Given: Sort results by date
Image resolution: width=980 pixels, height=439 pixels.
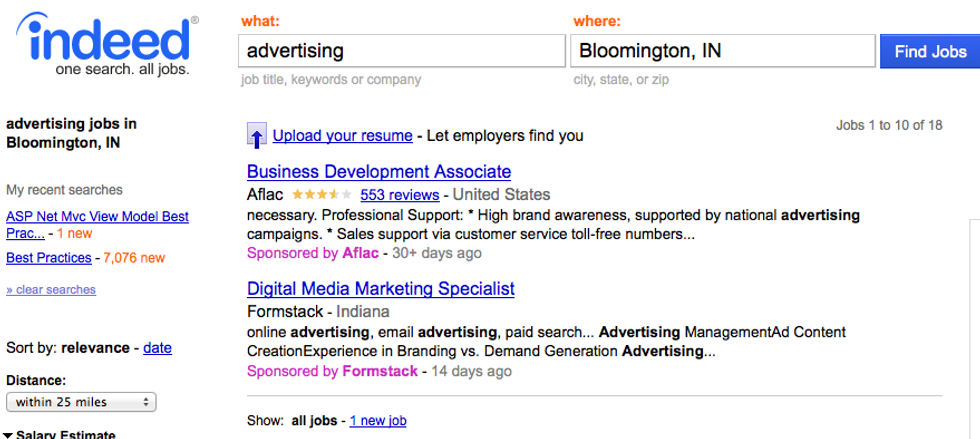Looking at the screenshot, I should pos(157,348).
